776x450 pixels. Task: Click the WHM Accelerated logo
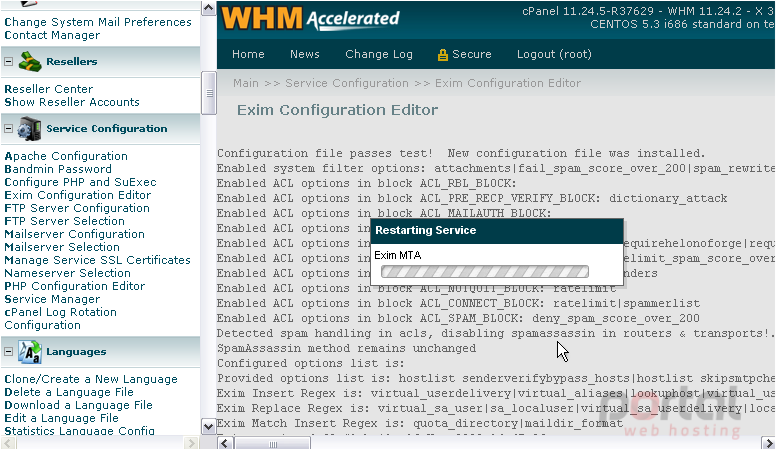pos(310,18)
